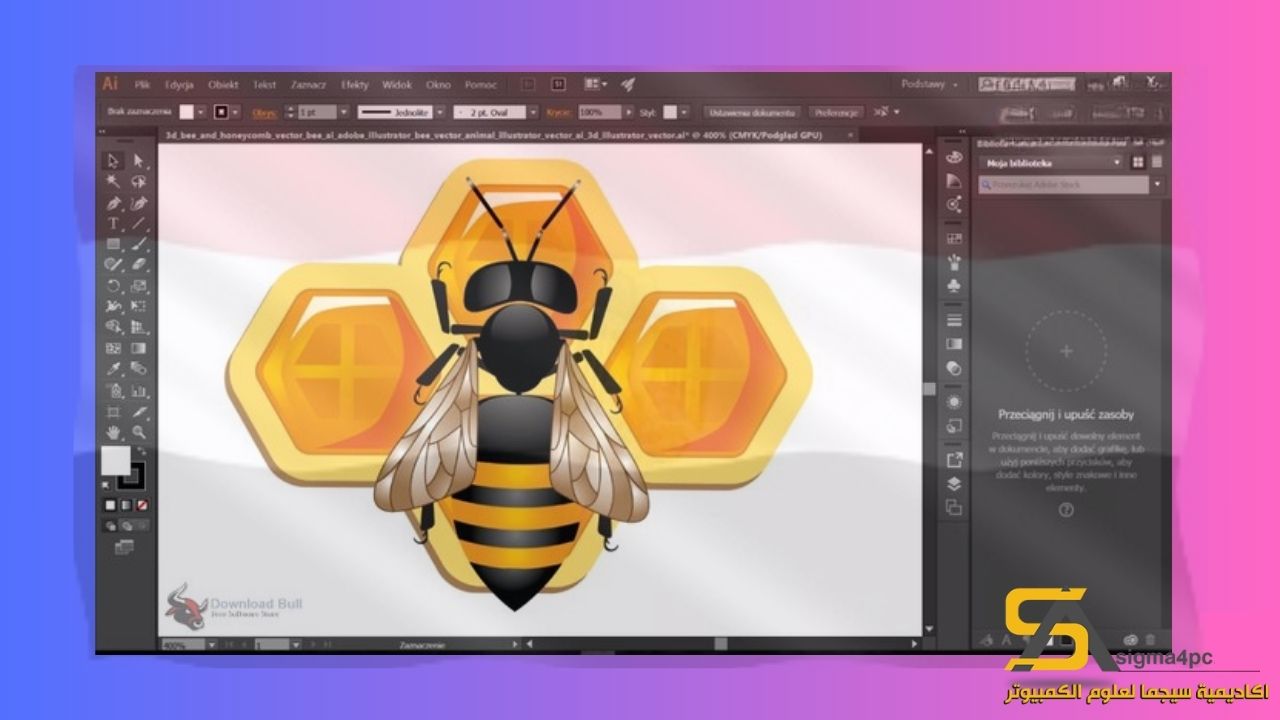Open the fill color dropdown in control bar
The width and height of the screenshot is (1280, 720).
(x=201, y=112)
